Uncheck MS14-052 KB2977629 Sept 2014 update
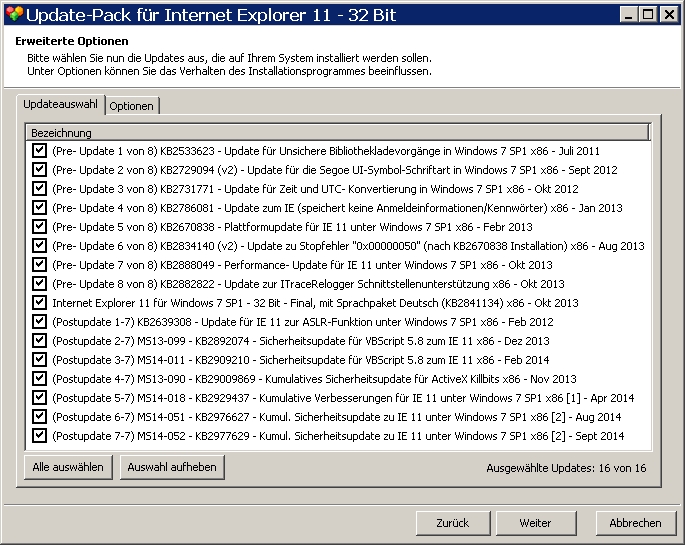This screenshot has width=685, height=545. [x=40, y=435]
